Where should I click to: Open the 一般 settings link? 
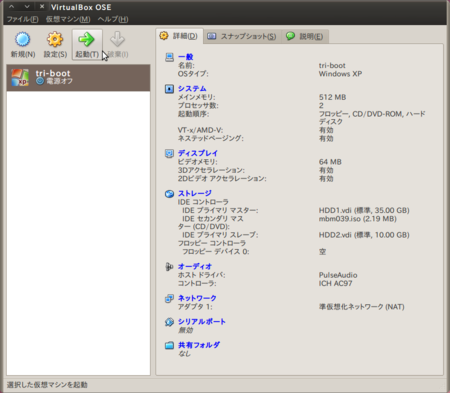coord(185,57)
